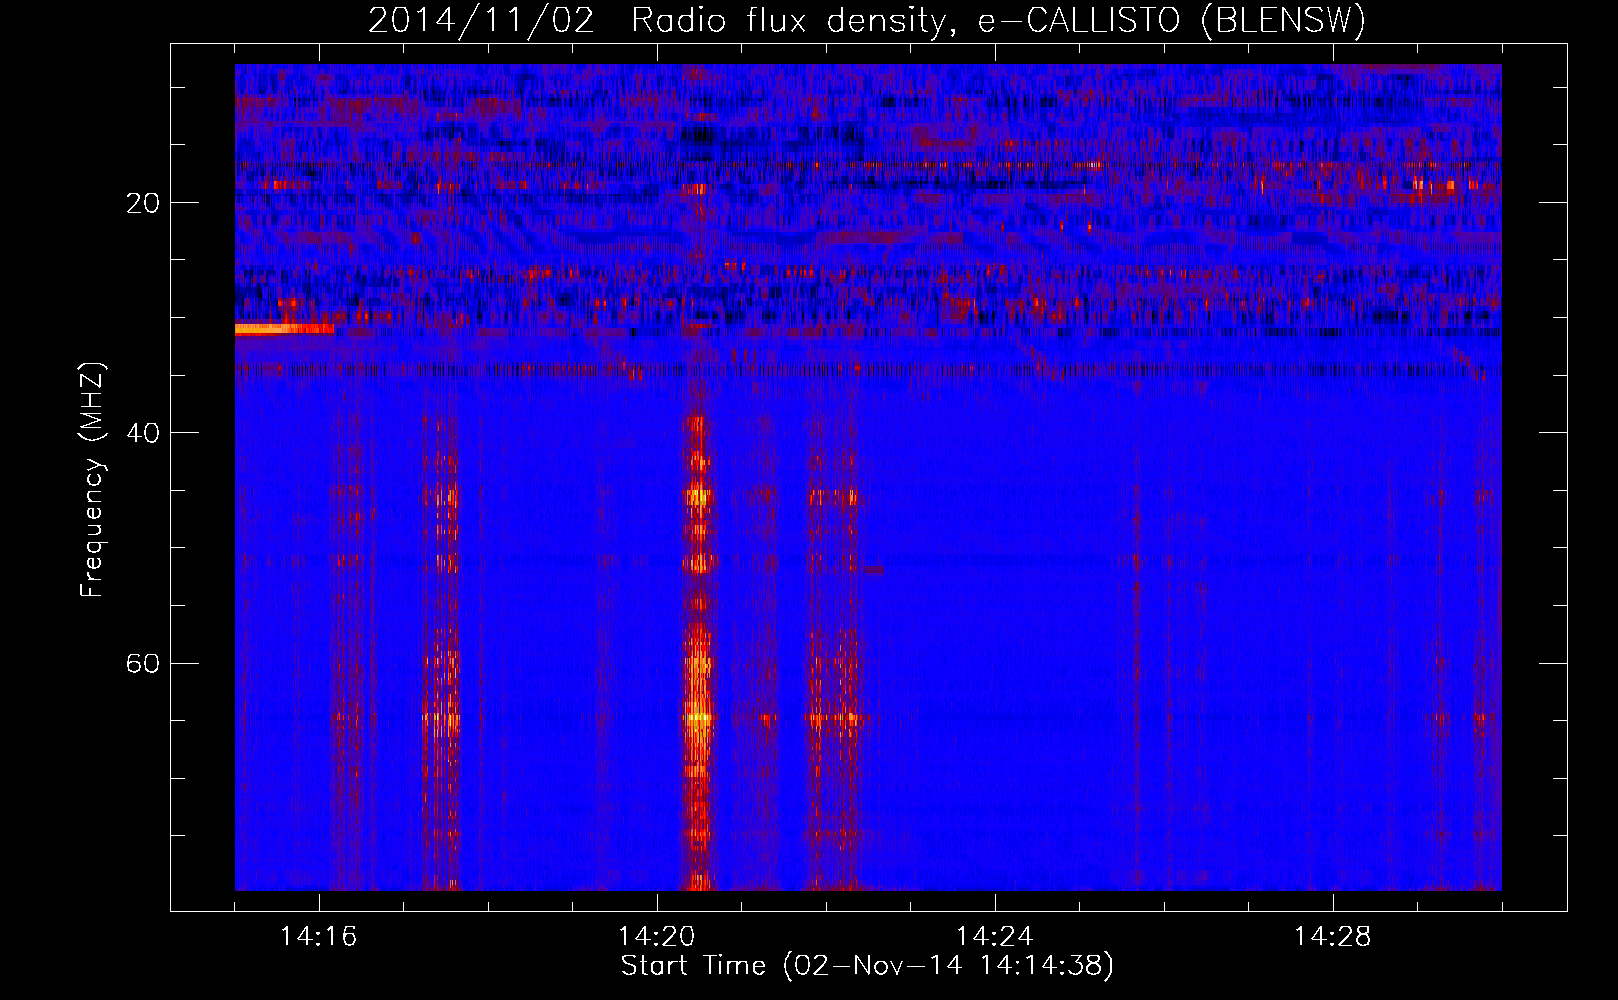The width and height of the screenshot is (1618, 1000).
Task: Click the plot title "Radio flux density, e-CALLISTO (BLENSW)"
Action: point(998,21)
